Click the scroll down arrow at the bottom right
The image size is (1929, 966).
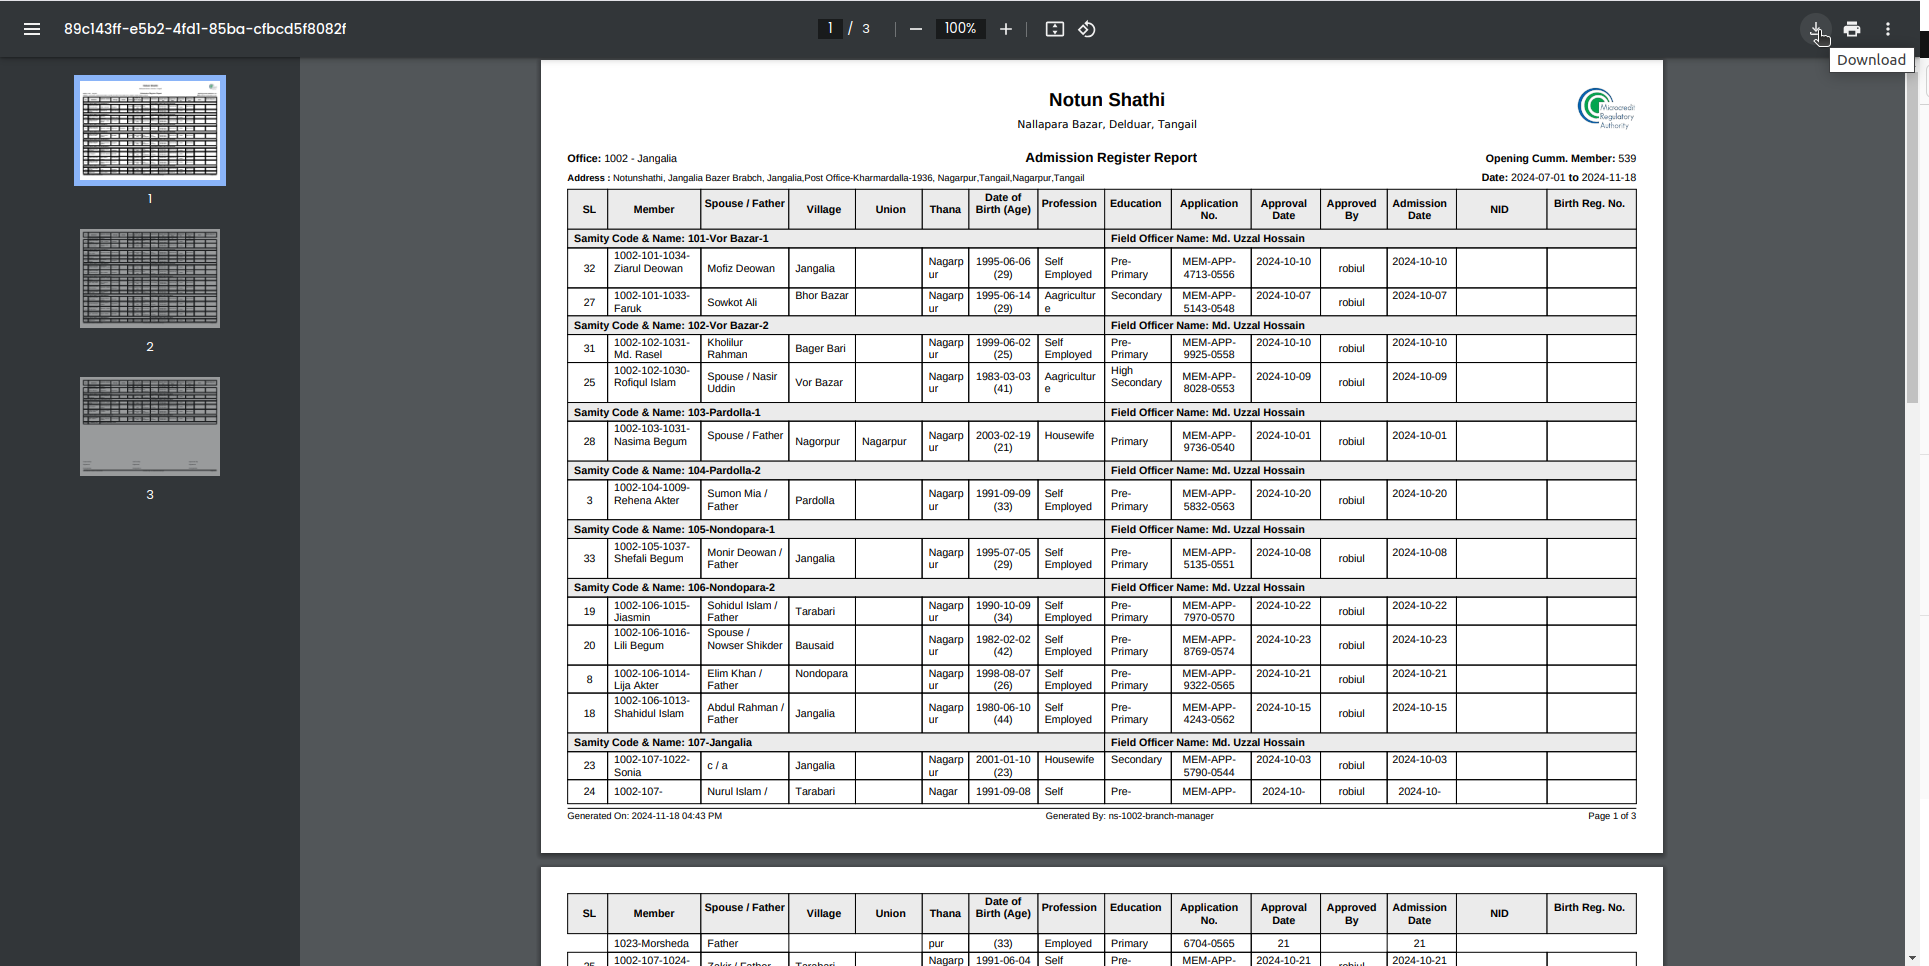pos(1912,958)
